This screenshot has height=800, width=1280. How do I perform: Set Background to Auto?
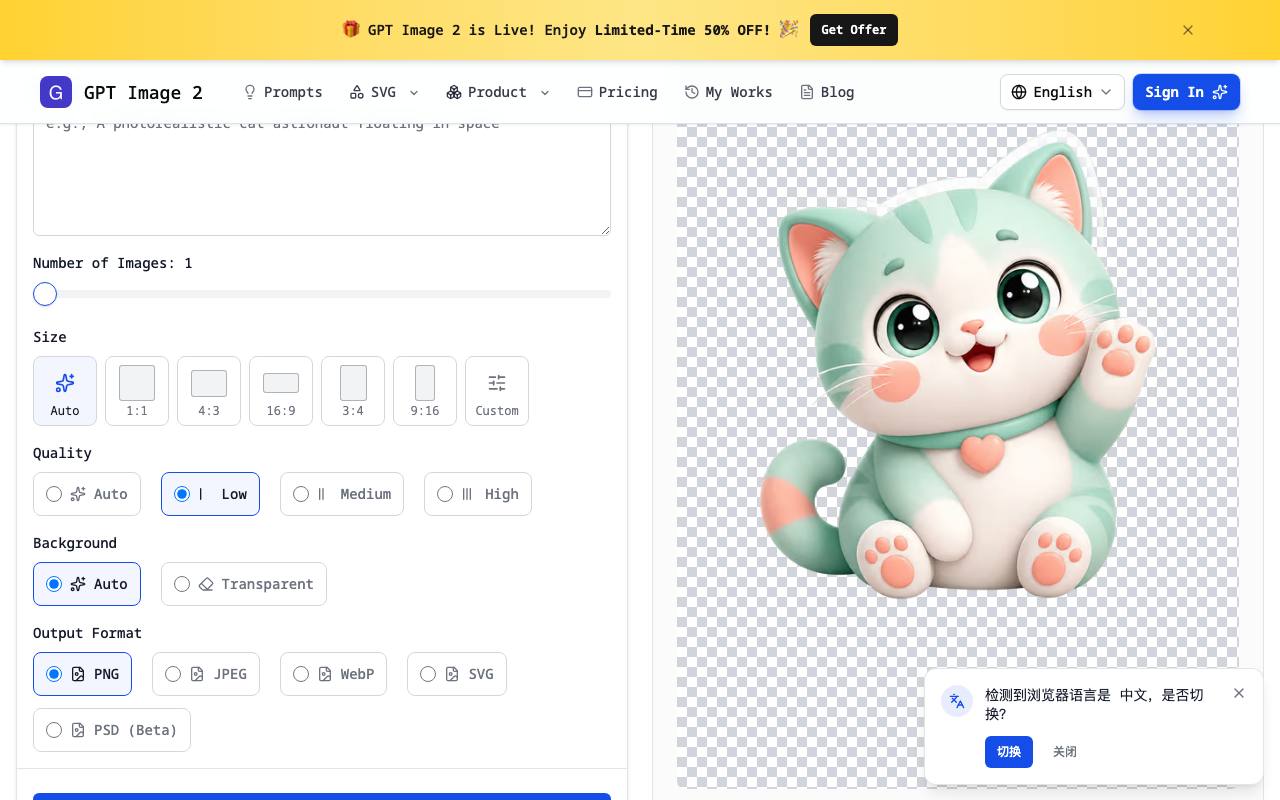87,584
